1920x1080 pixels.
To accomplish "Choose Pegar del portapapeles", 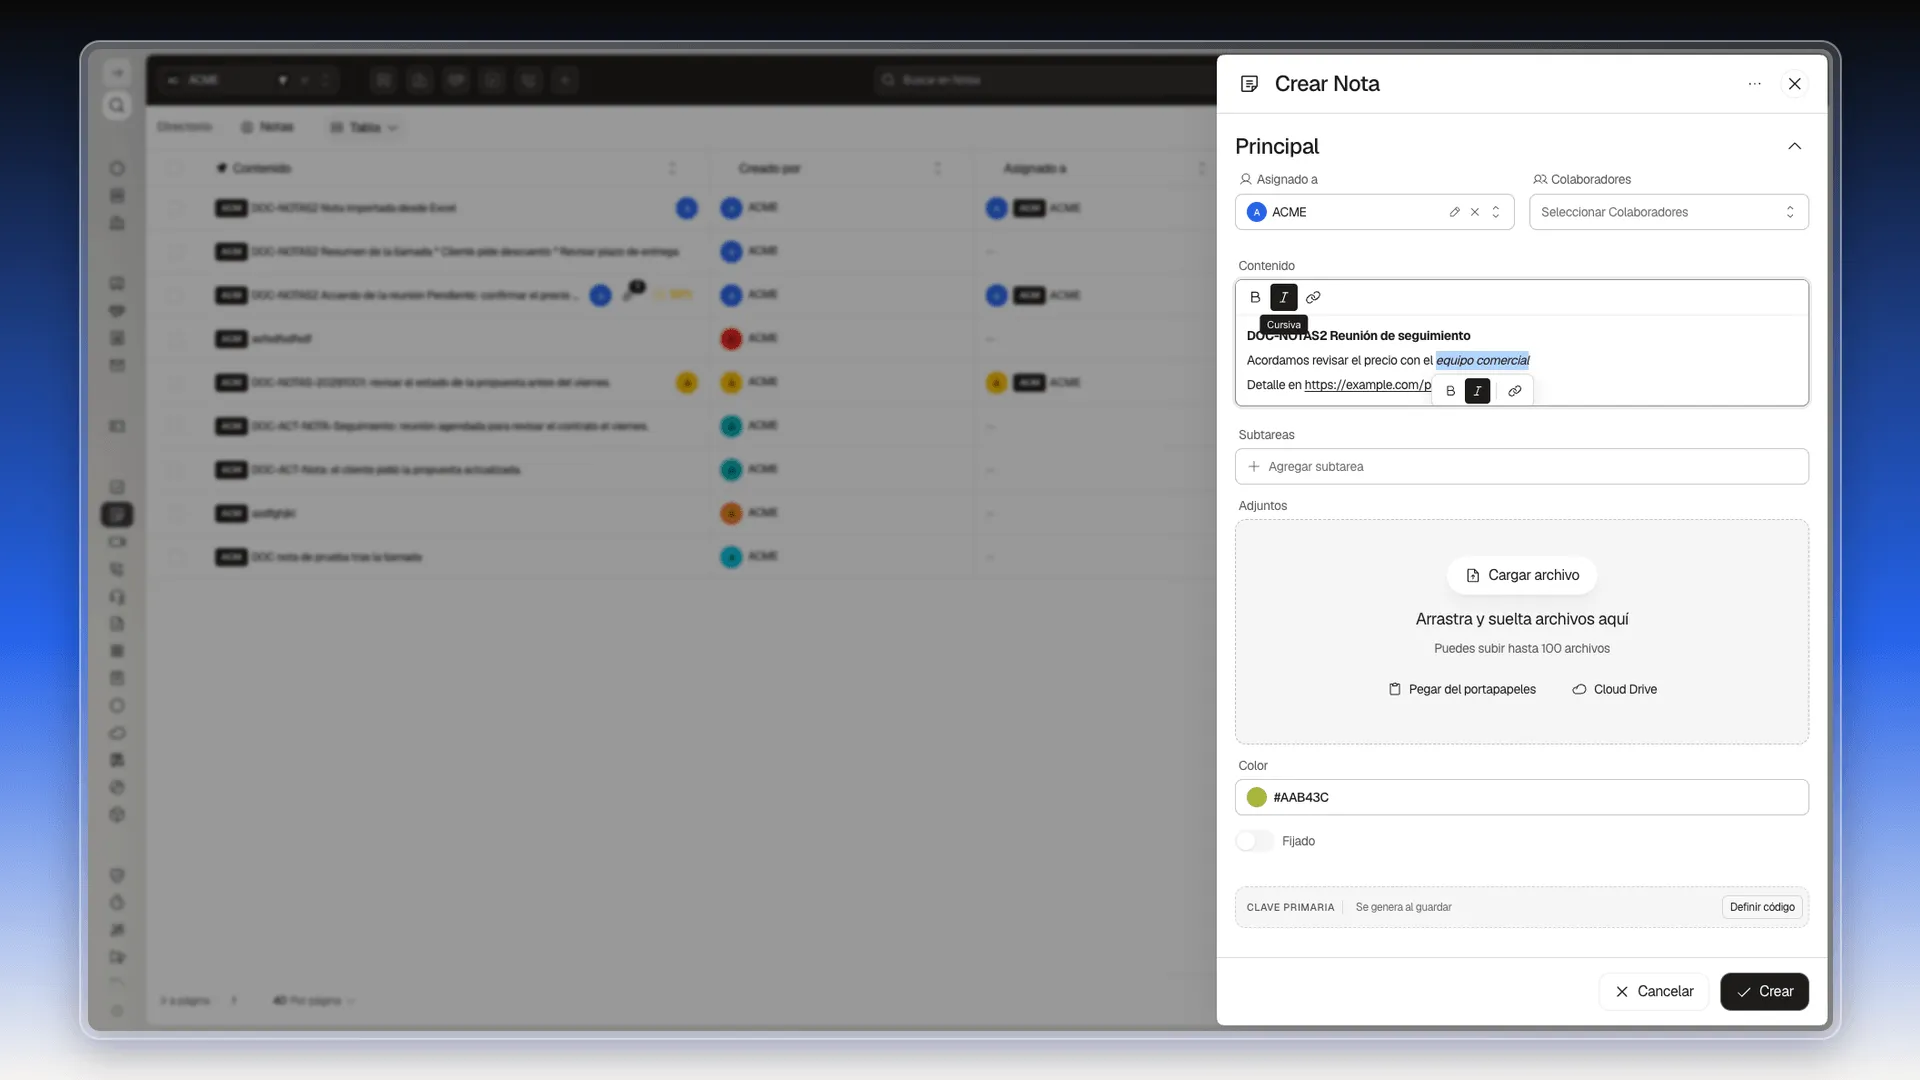I will pos(1462,689).
